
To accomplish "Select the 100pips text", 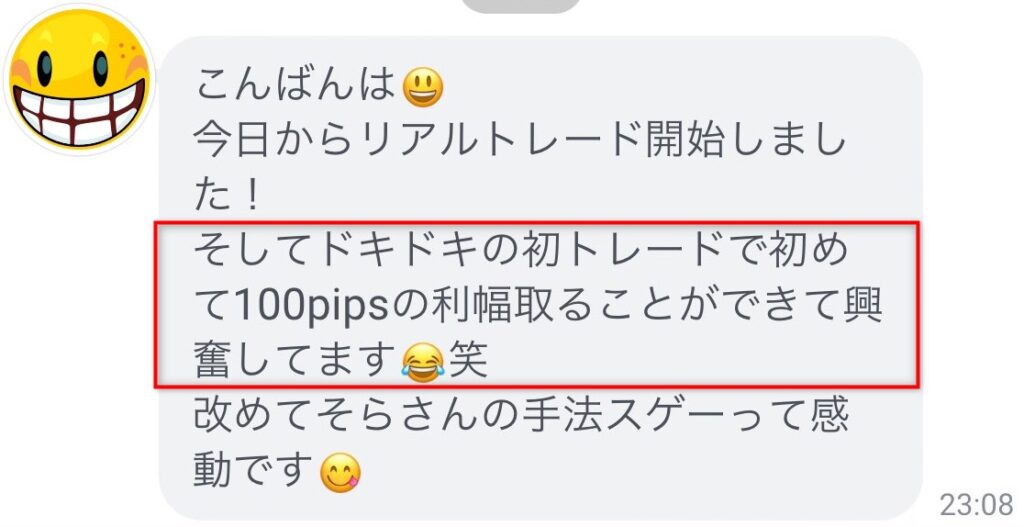I will click(311, 306).
